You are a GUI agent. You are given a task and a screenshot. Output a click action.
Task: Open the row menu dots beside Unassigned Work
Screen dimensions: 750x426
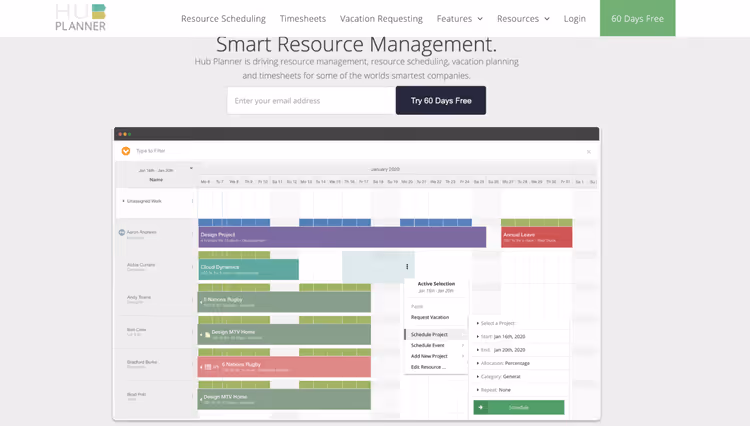193,201
